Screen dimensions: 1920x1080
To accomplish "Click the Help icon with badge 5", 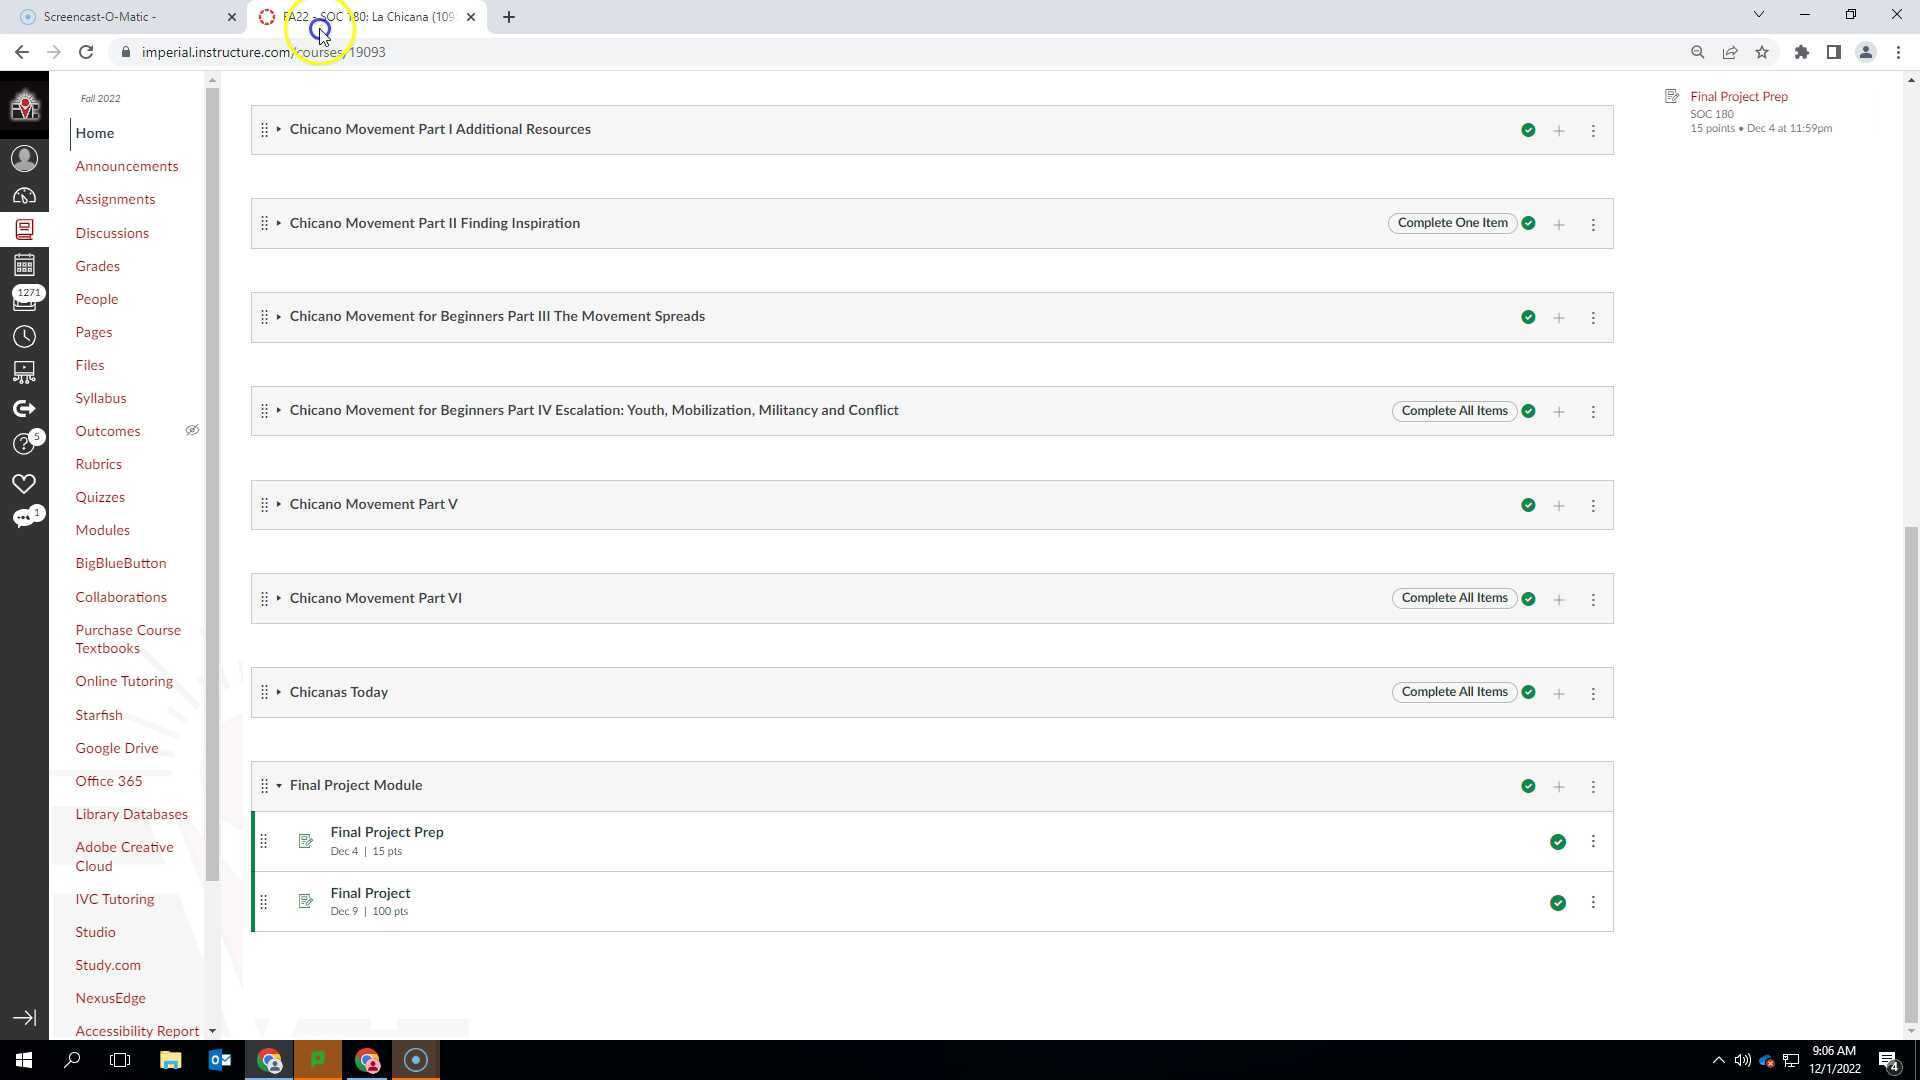I will click(x=24, y=444).
